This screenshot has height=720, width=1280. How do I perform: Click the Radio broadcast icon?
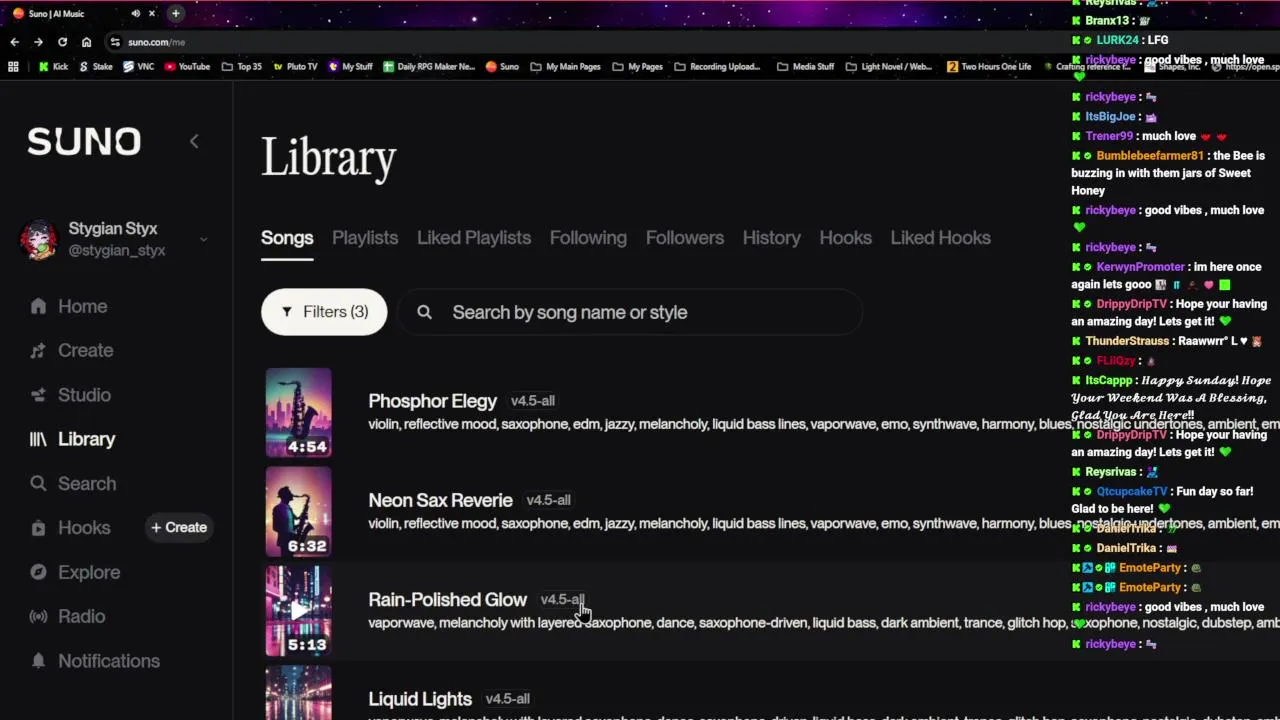38,616
